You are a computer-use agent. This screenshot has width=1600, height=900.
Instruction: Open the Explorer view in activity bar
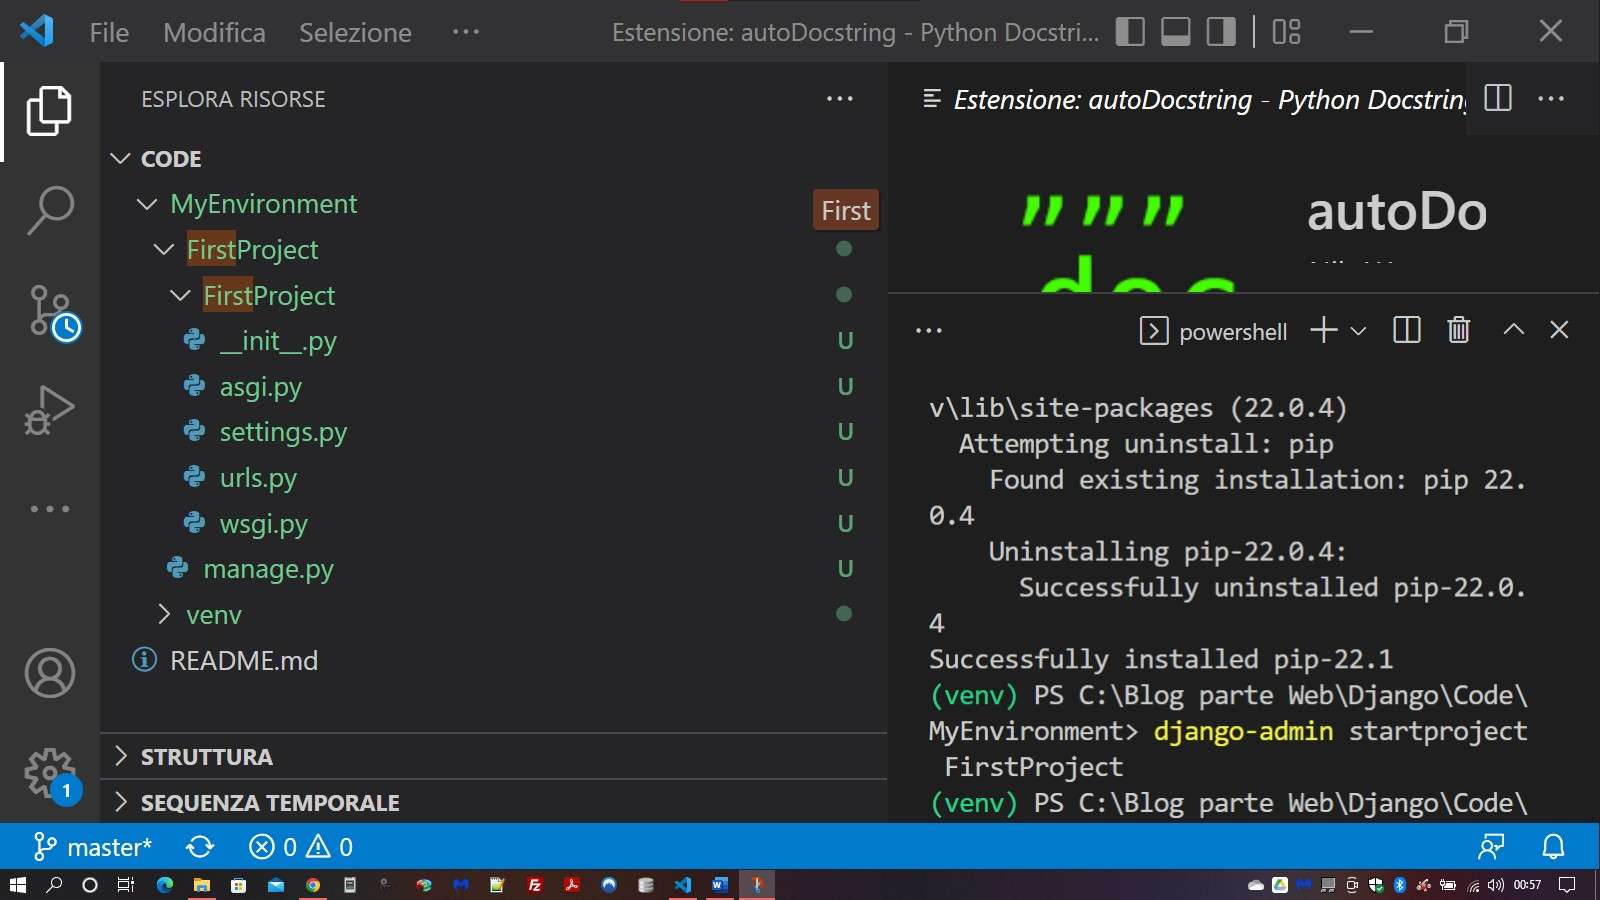[x=49, y=110]
